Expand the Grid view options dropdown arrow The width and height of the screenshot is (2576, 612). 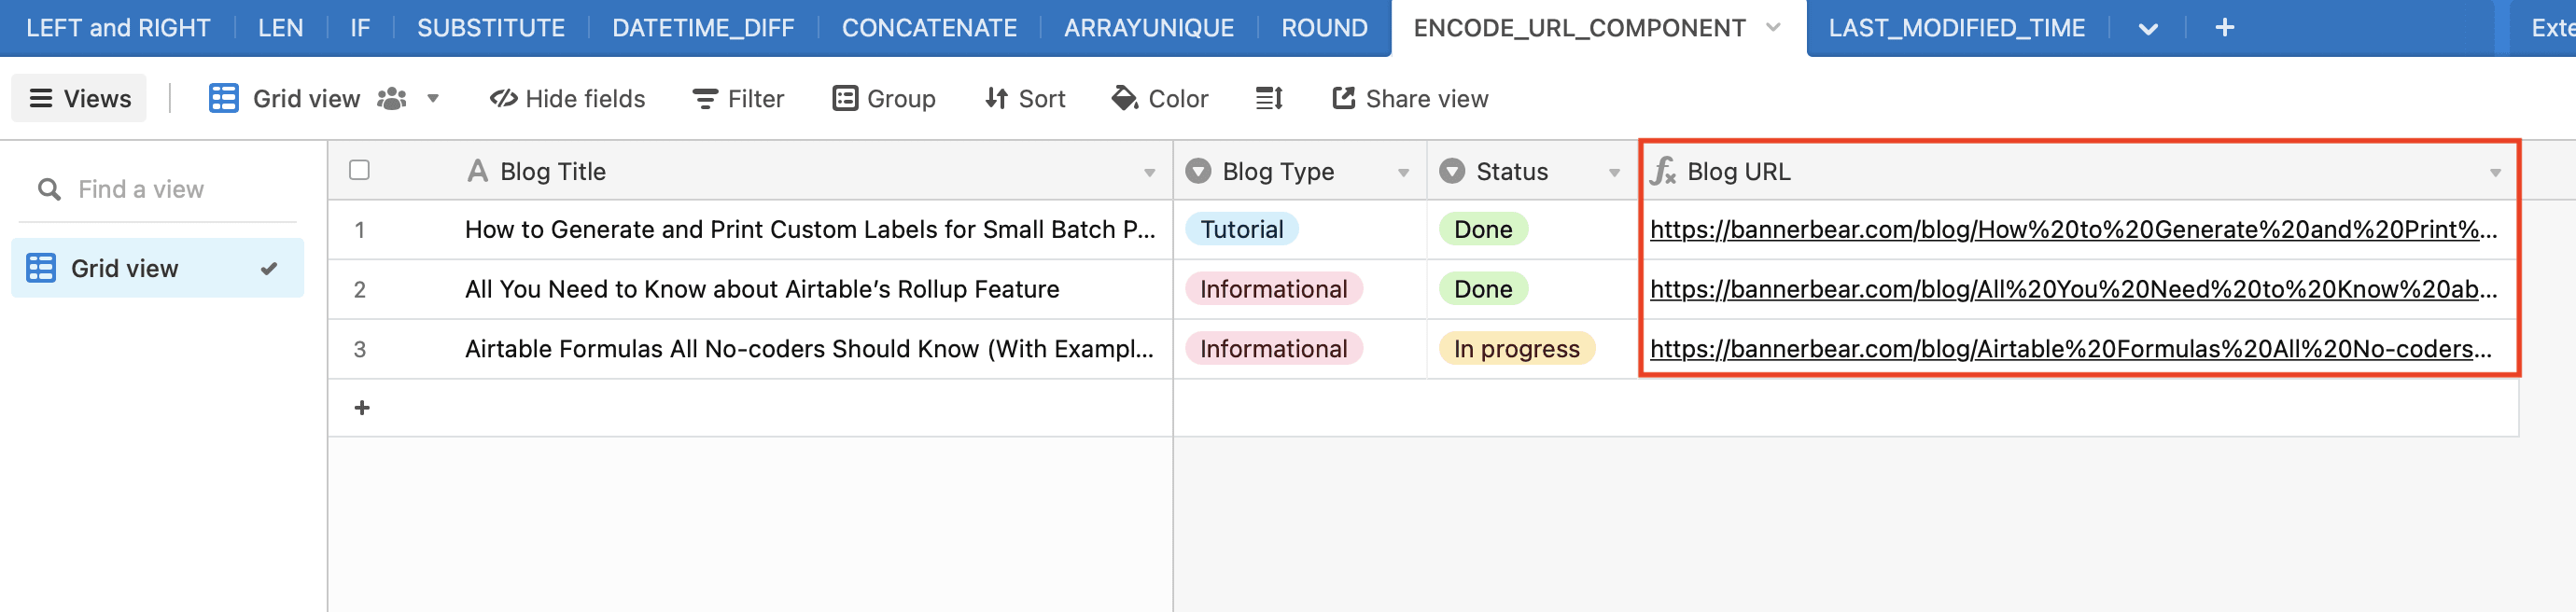433,98
